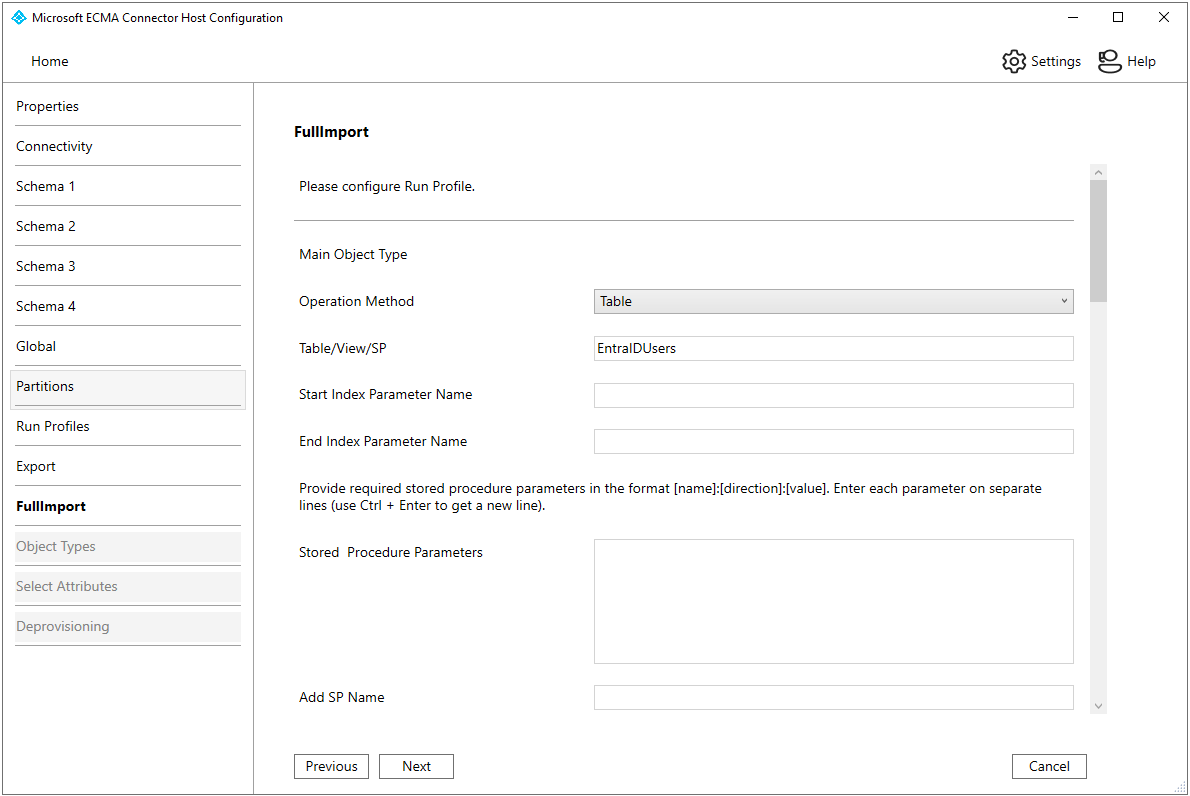1190x796 pixels.
Task: Open the Run Profiles page
Action: click(53, 426)
